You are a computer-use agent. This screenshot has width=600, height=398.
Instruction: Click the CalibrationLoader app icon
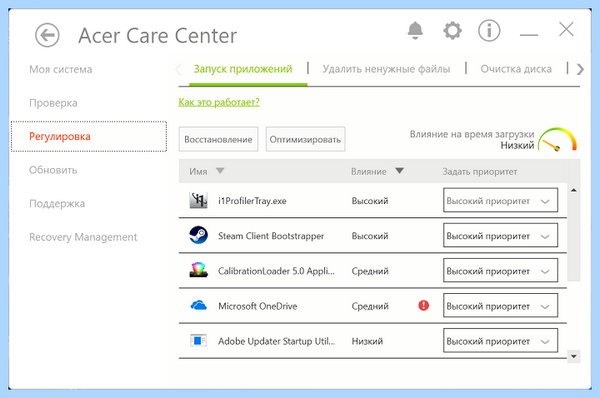(x=199, y=270)
